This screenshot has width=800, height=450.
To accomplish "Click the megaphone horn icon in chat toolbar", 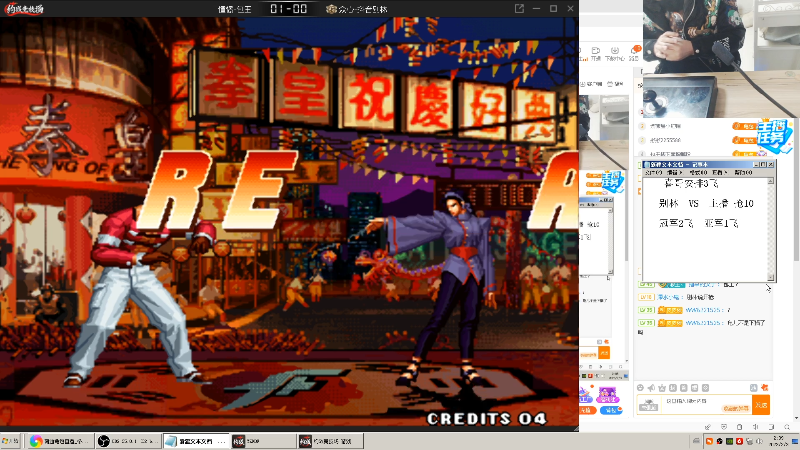I will click(651, 388).
